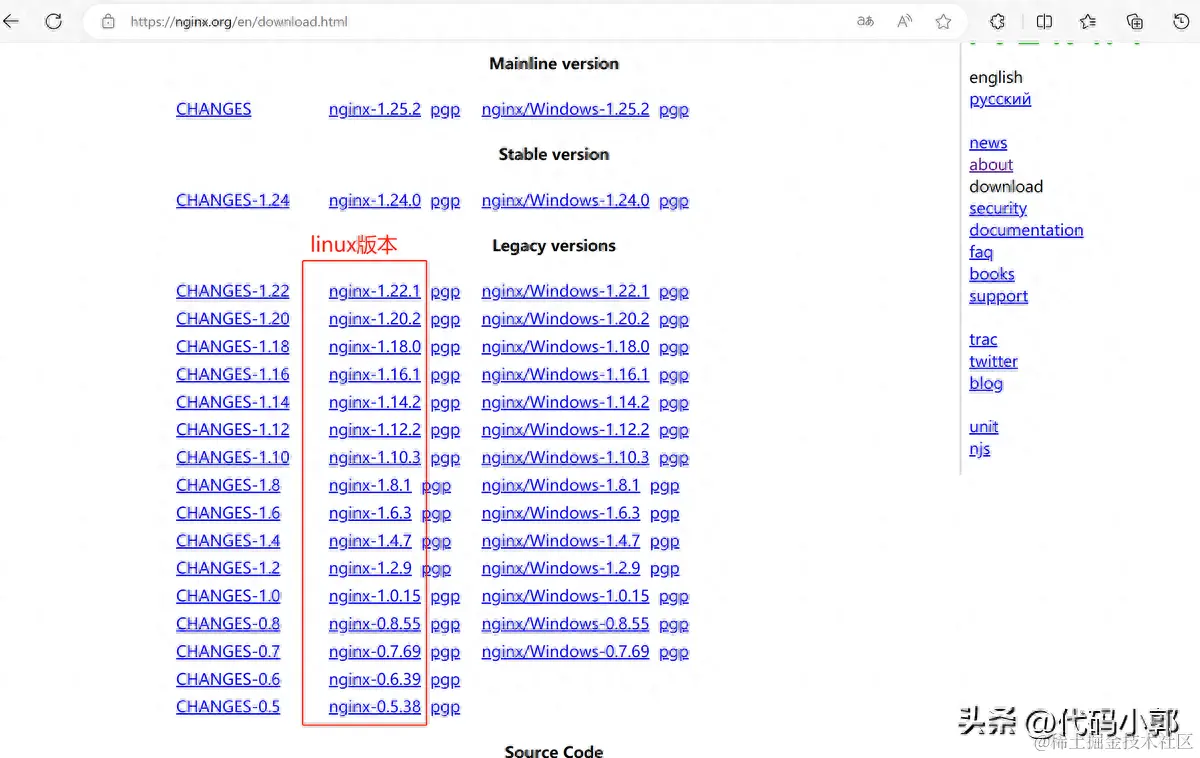This screenshot has height=758, width=1200.
Task: View site information lock icon
Action: point(108,21)
